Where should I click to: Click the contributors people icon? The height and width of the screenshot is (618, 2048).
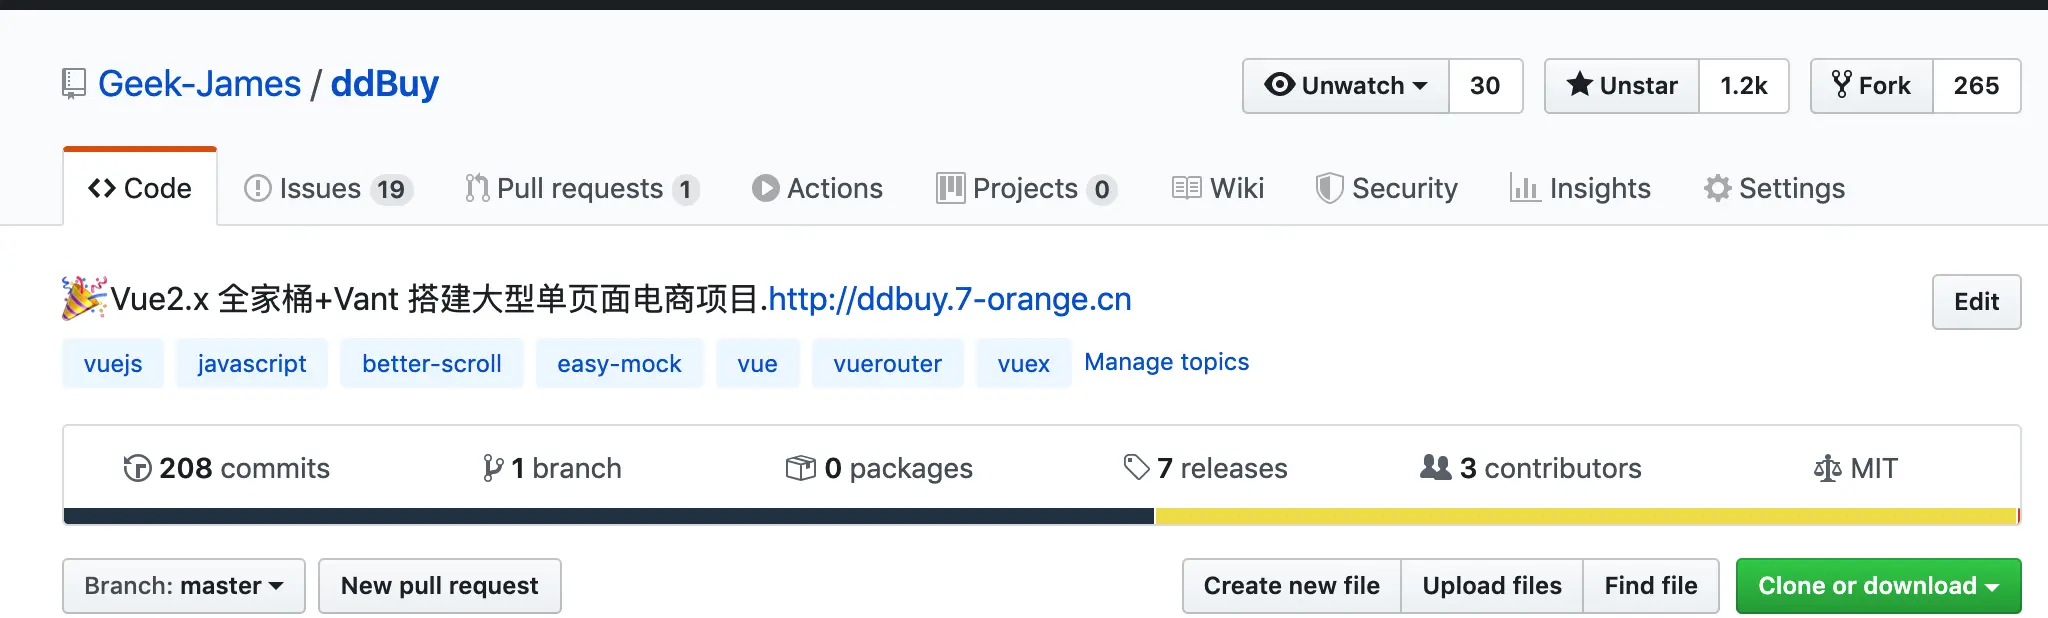click(x=1436, y=467)
